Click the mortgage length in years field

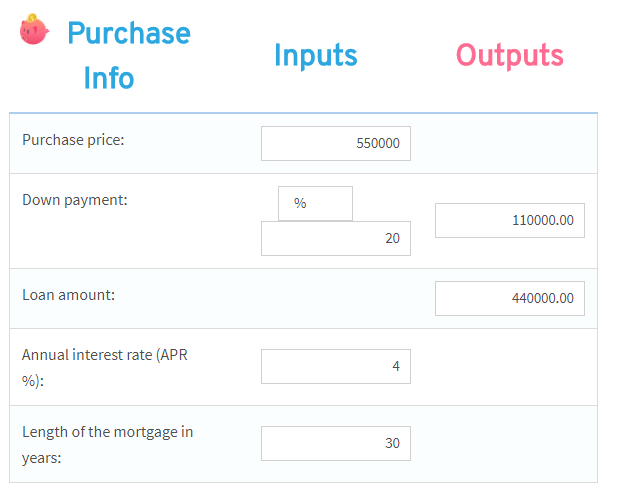(336, 444)
